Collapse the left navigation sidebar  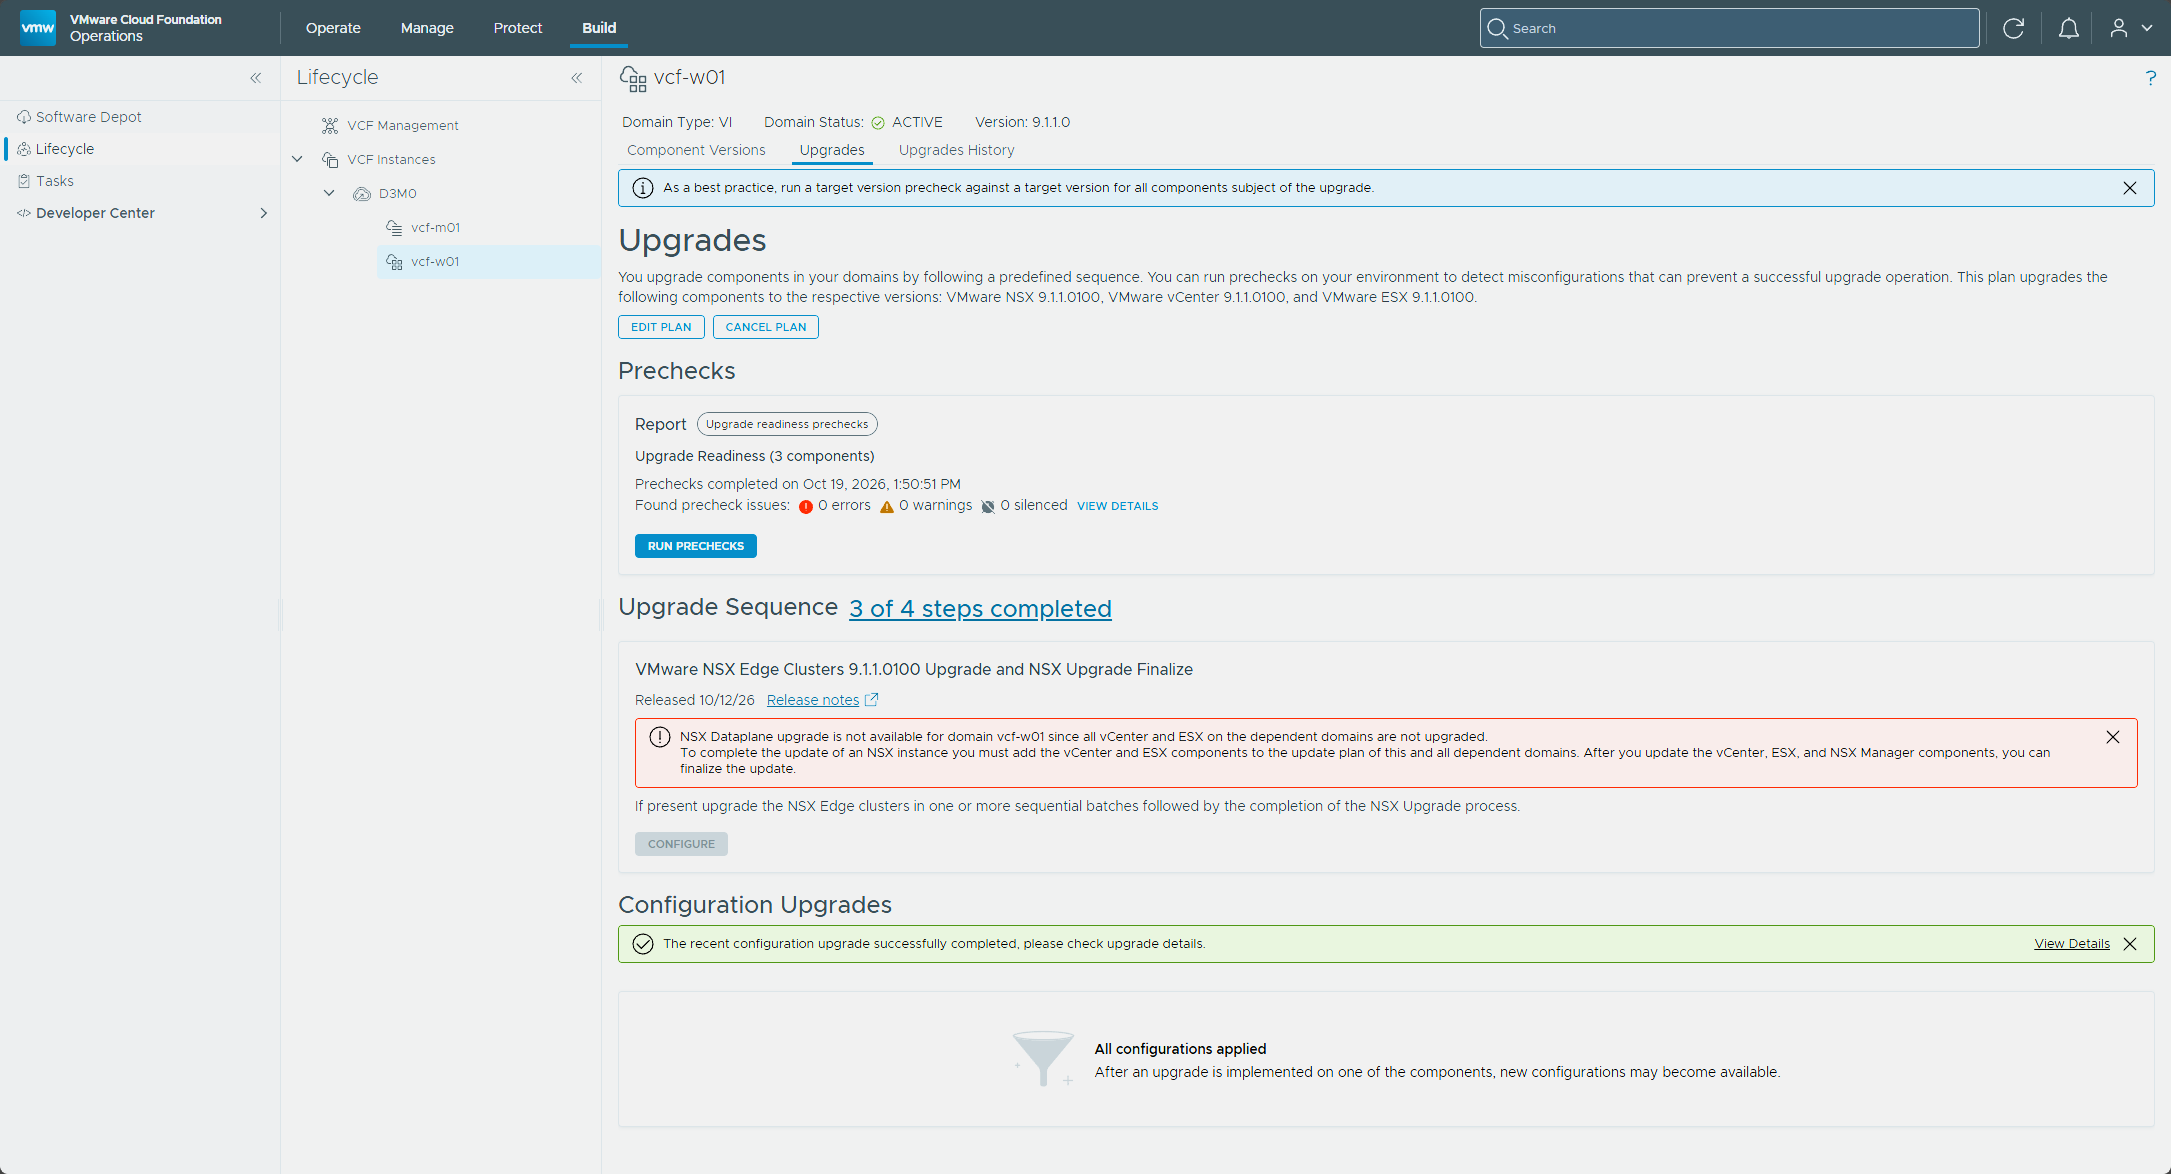(256, 78)
